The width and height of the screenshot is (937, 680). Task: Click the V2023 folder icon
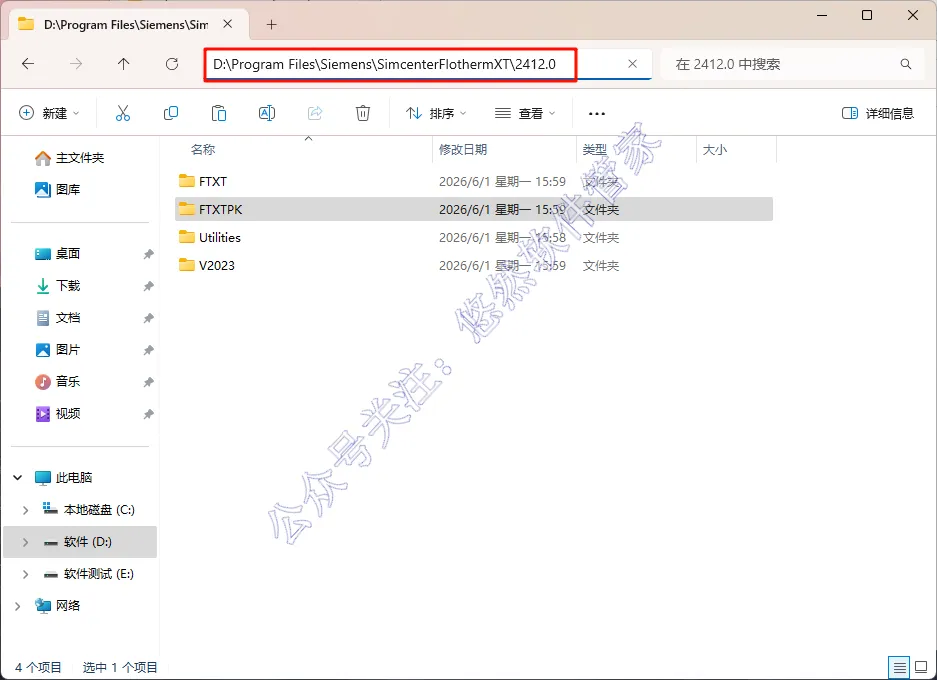pos(187,265)
